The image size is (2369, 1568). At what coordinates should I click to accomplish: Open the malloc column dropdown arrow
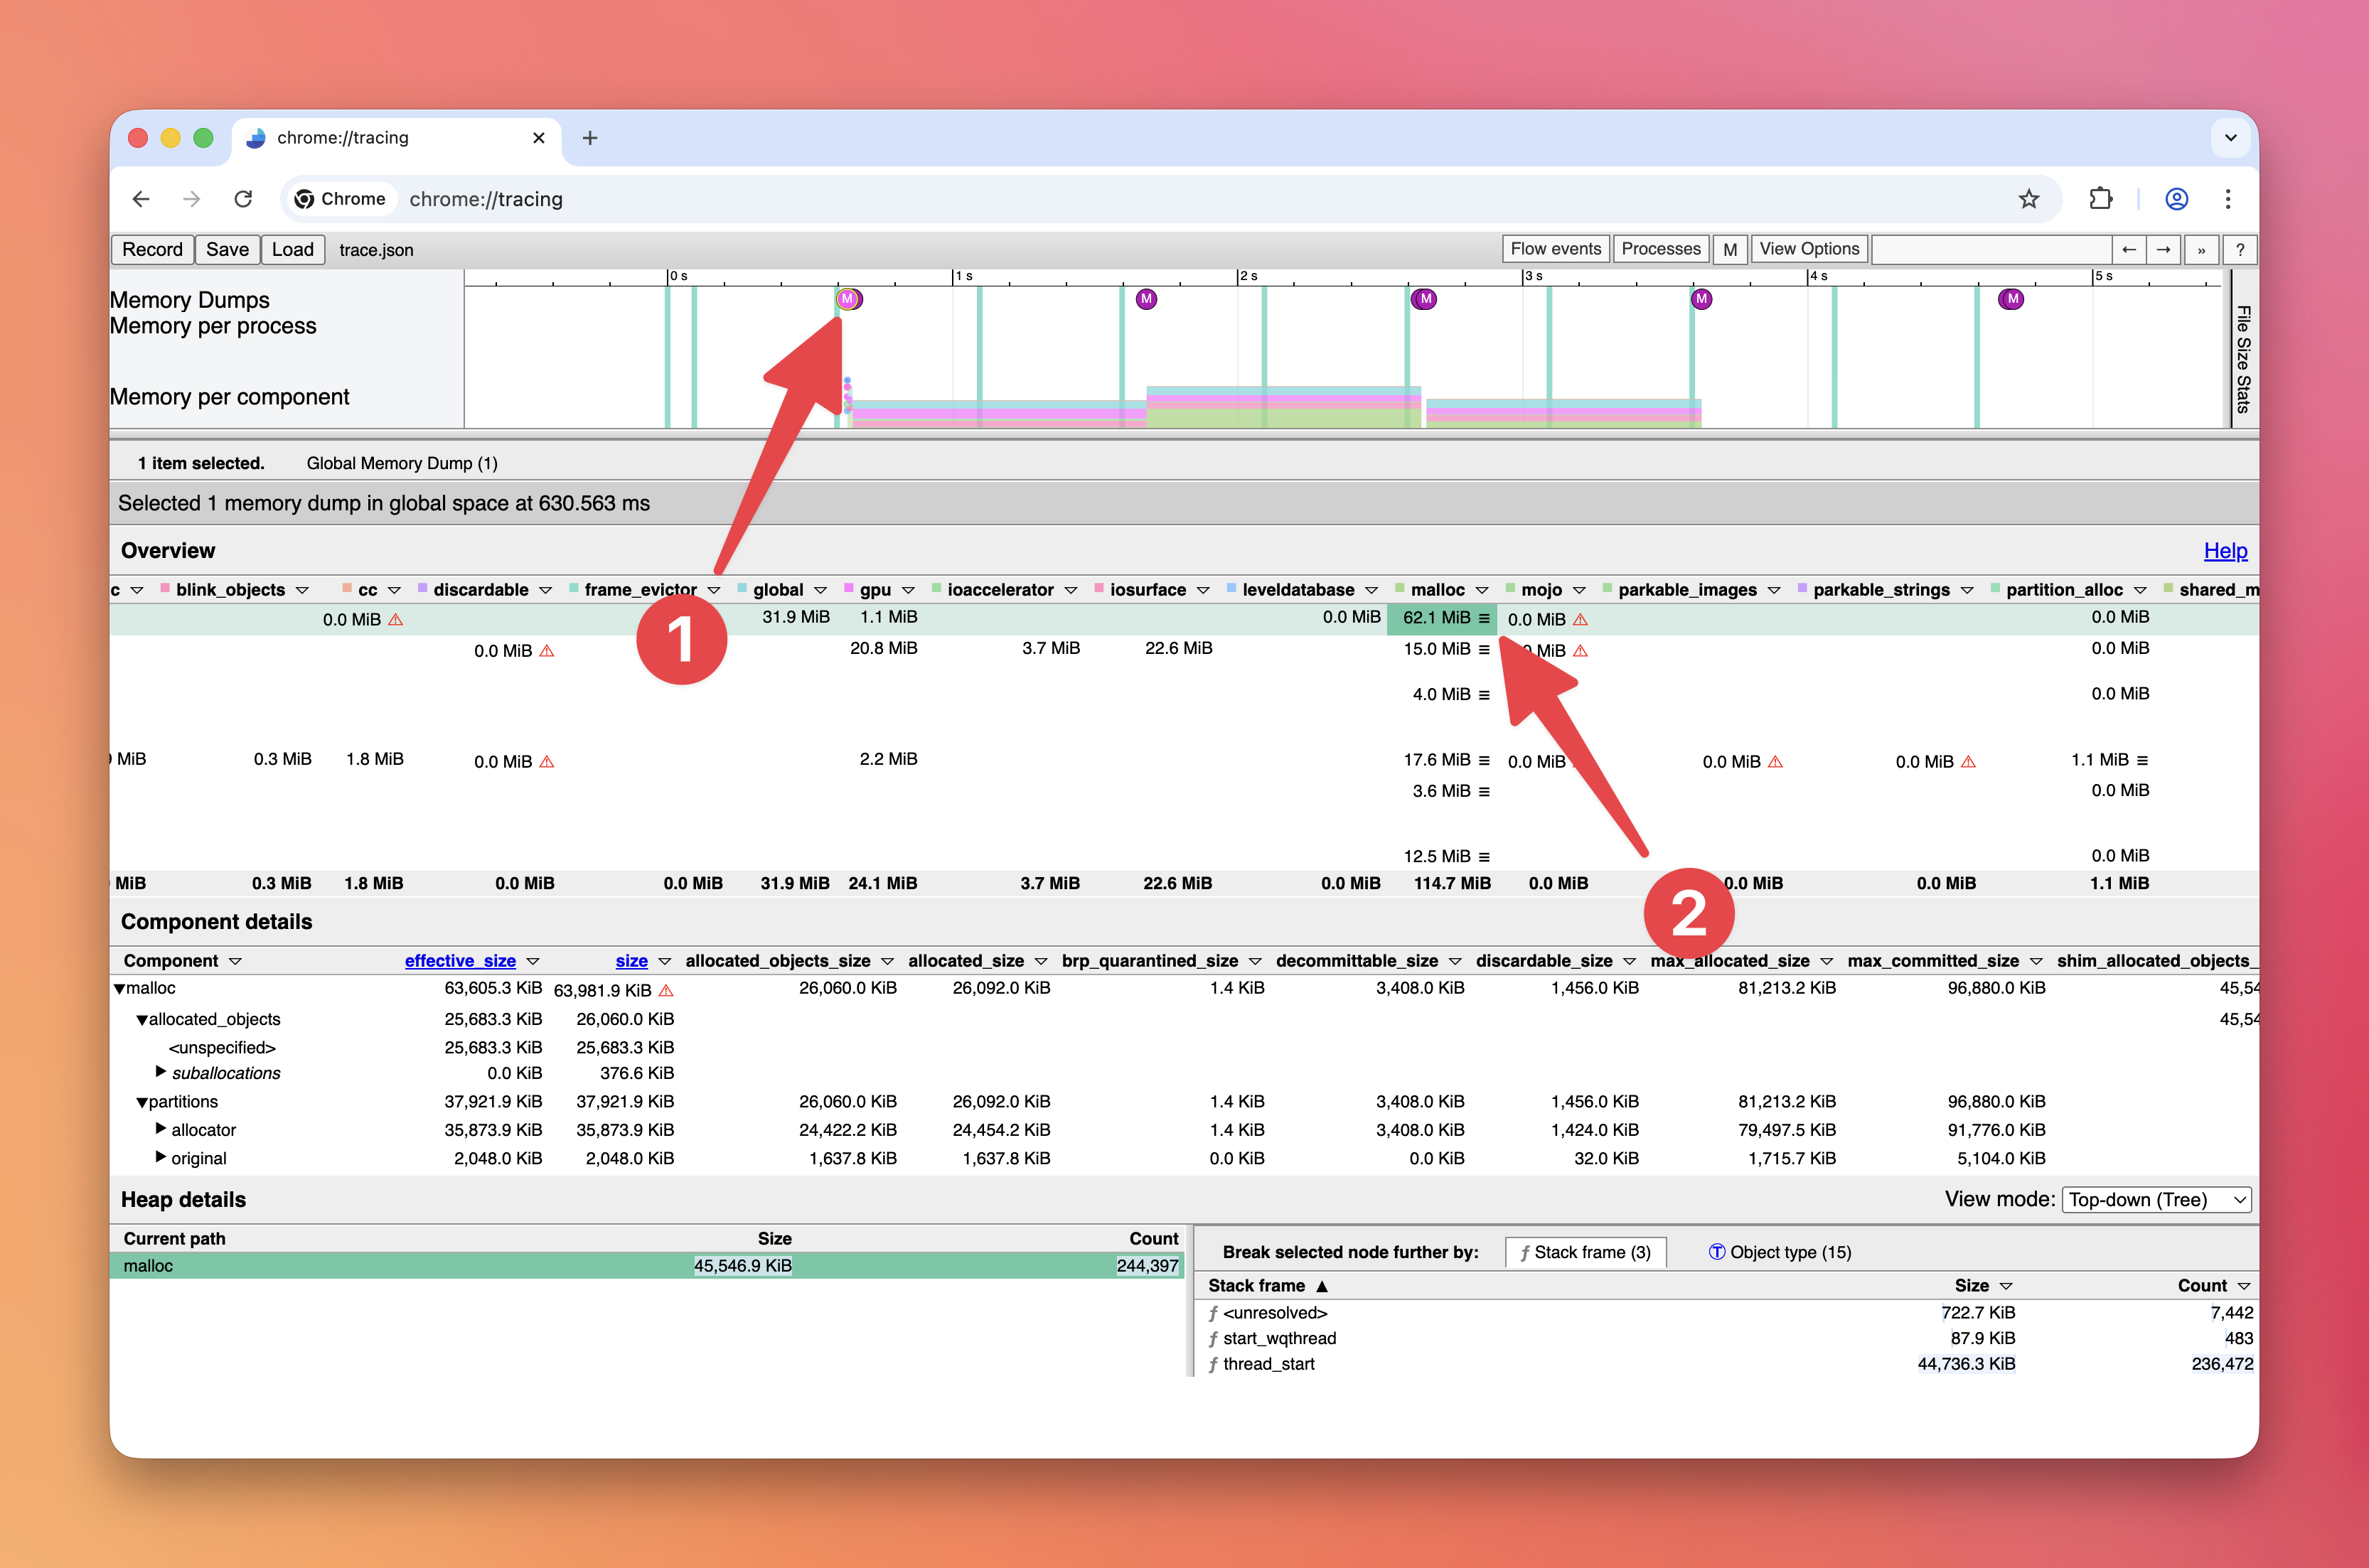point(1482,590)
